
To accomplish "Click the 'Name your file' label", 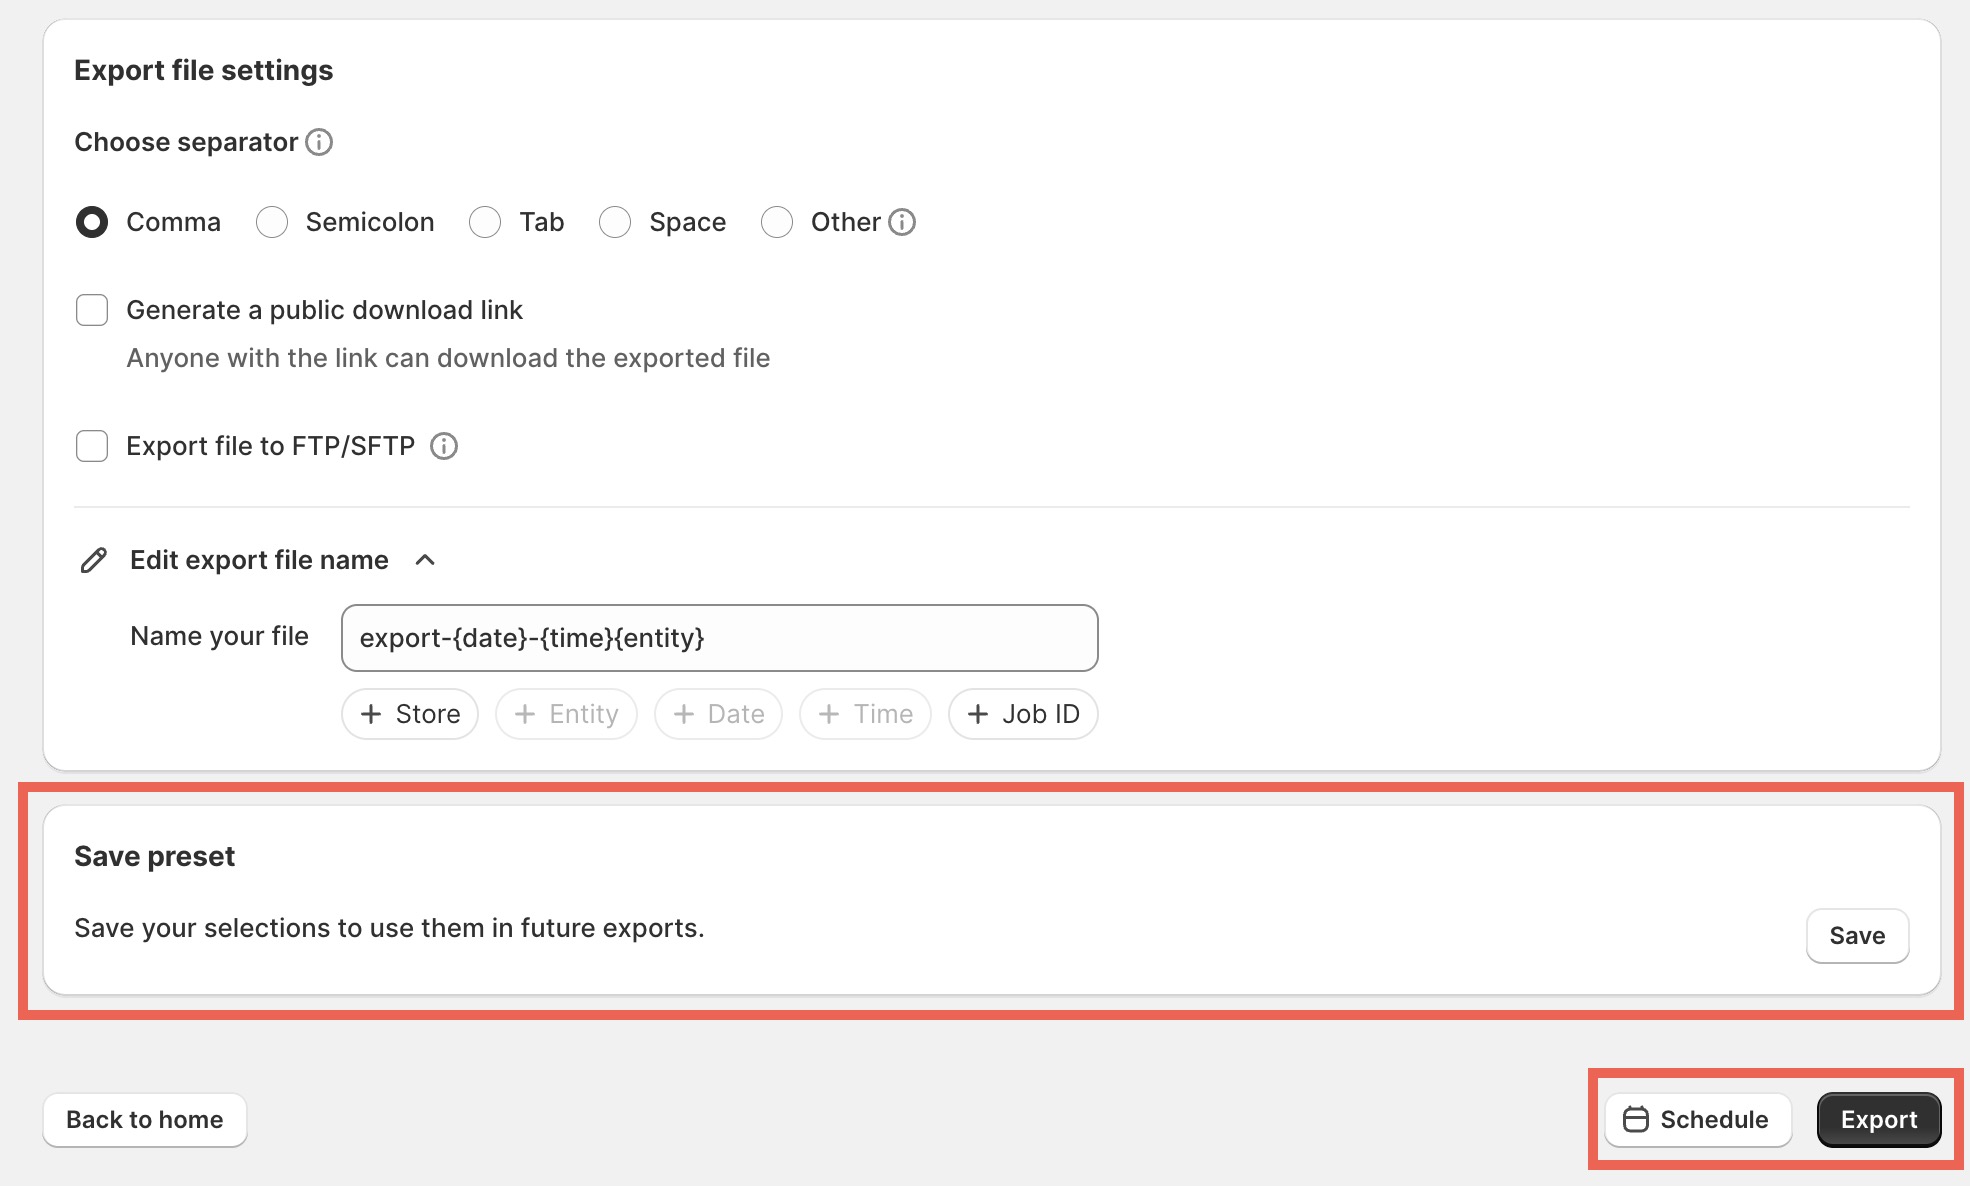I will point(219,636).
